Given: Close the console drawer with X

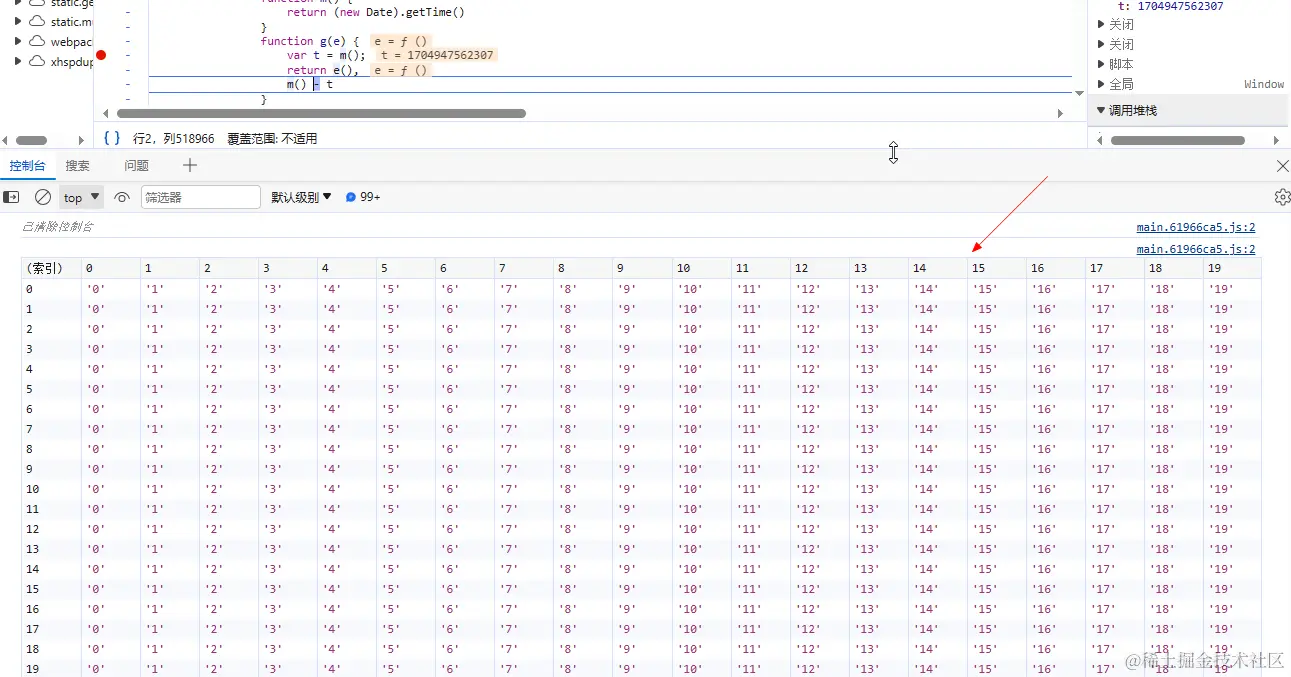Looking at the screenshot, I should coord(1282,165).
